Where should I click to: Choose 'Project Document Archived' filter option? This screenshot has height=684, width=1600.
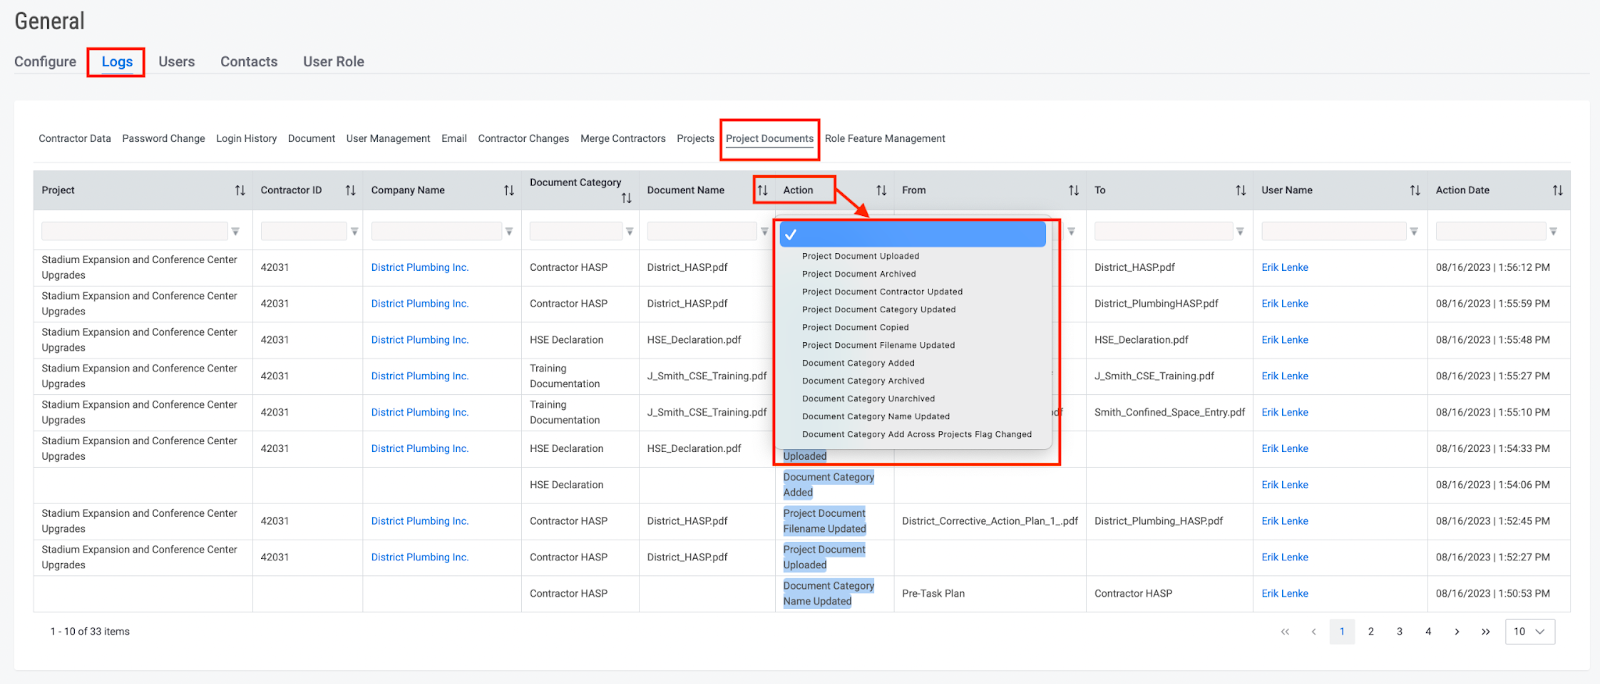click(859, 274)
